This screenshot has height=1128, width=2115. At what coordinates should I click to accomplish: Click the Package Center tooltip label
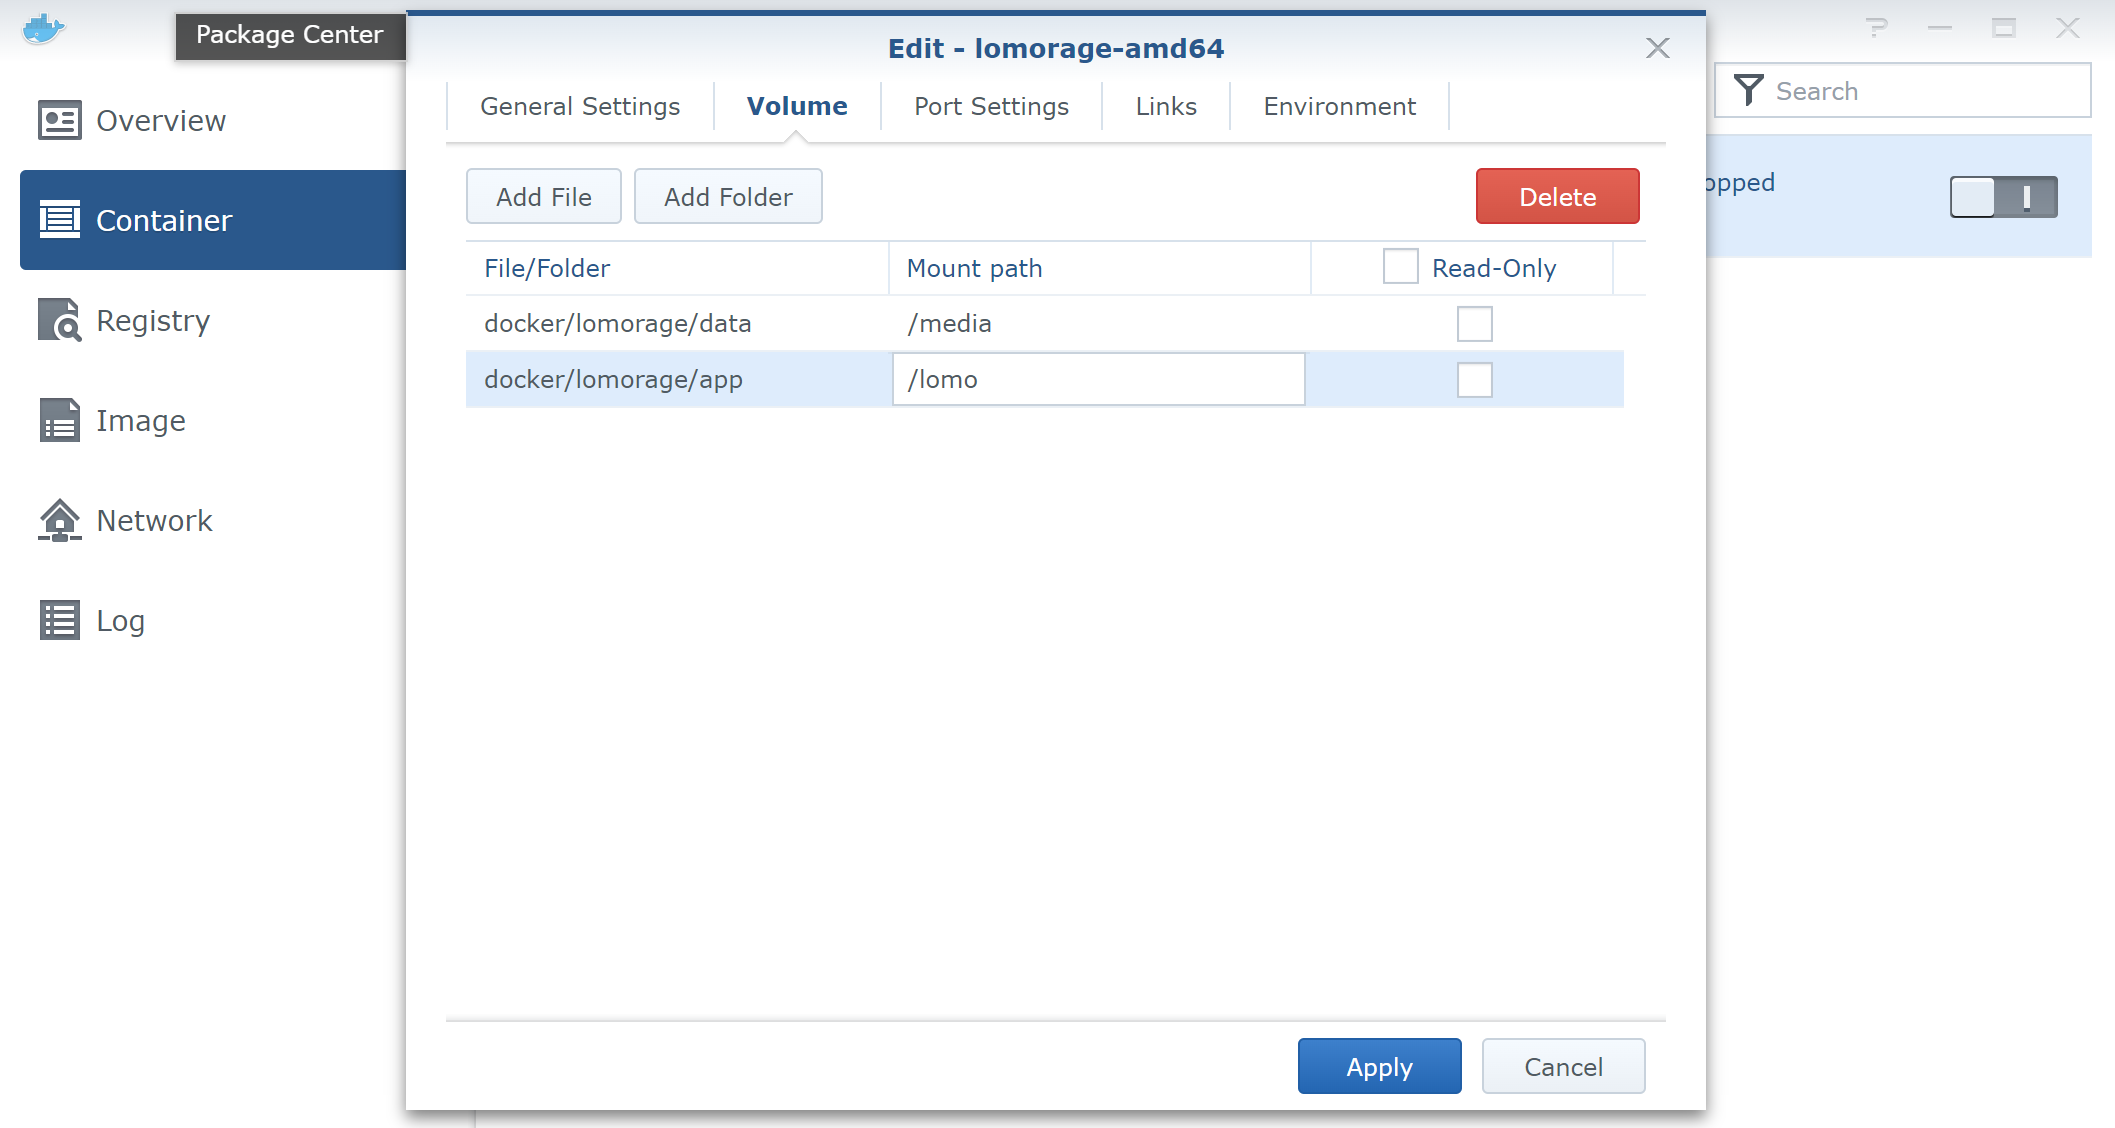[290, 35]
